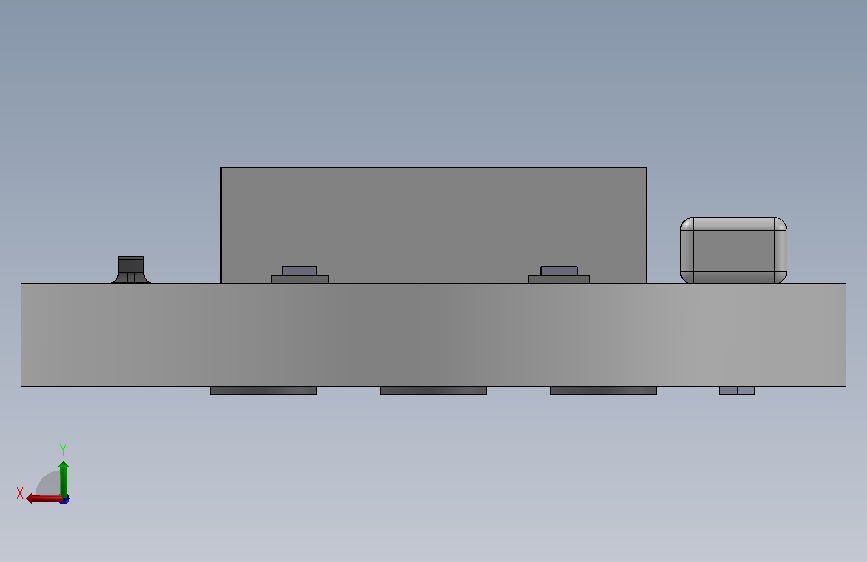The image size is (867, 562).
Task: Select the right bluish clip on the block
Action: click(x=559, y=270)
